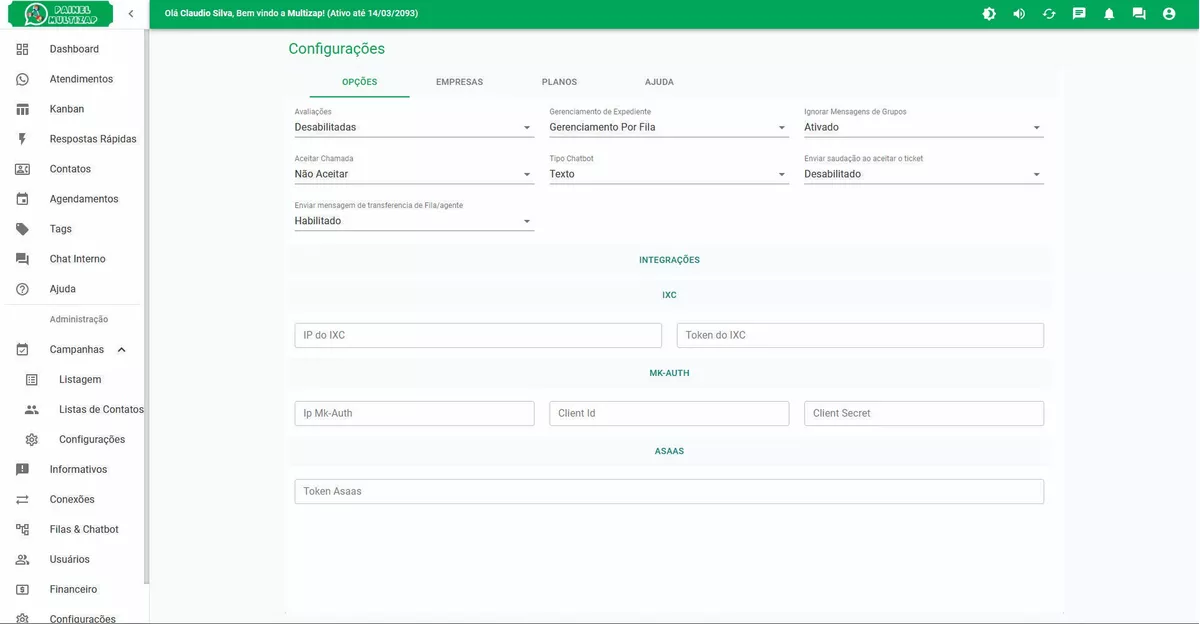The image size is (1200, 624).
Task: Switch to the Empresas tab
Action: [460, 82]
